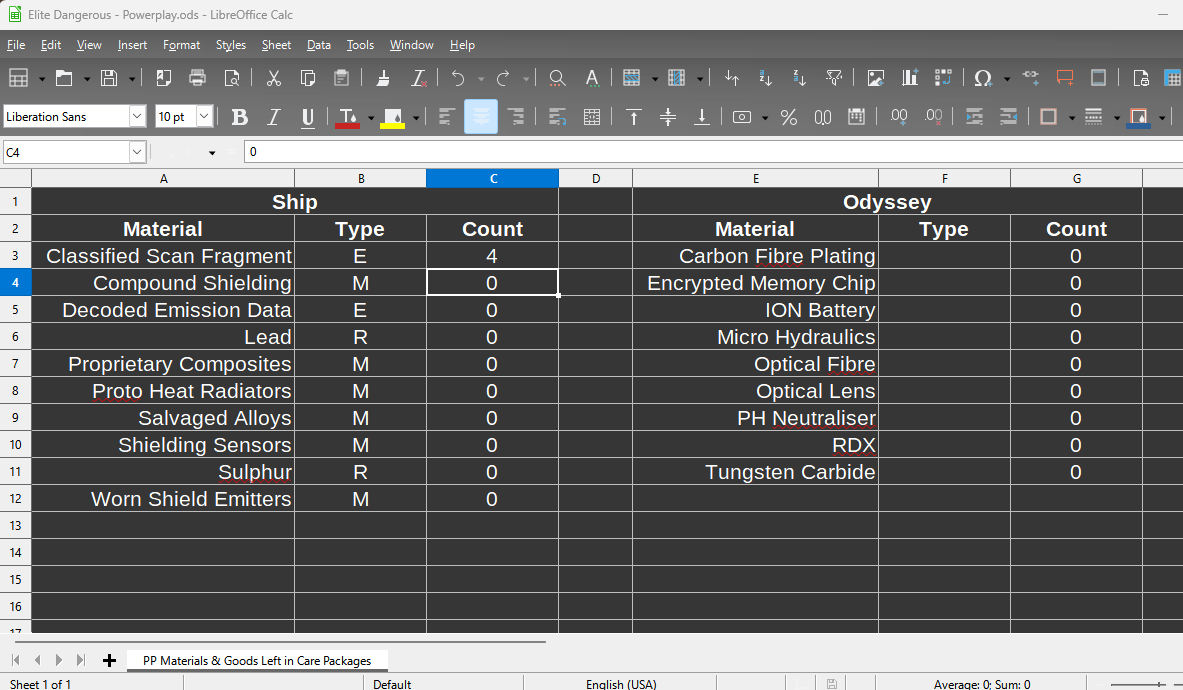Open the Data menu
Screen dimensions: 1183x690
[x=319, y=45]
